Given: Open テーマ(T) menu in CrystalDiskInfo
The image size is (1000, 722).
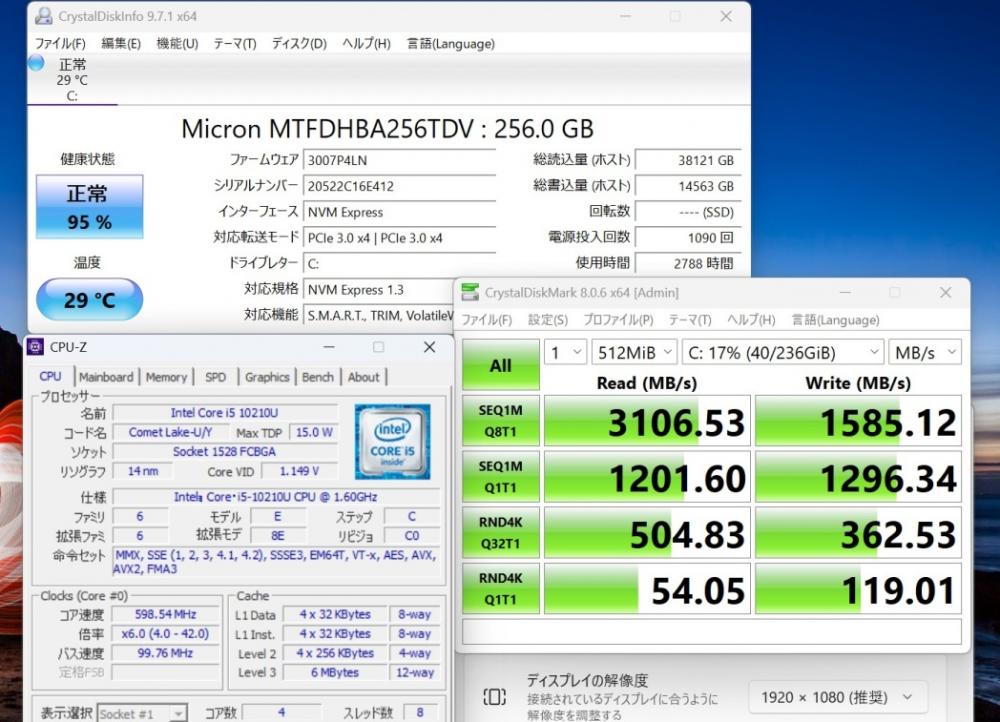Looking at the screenshot, I should pos(235,43).
